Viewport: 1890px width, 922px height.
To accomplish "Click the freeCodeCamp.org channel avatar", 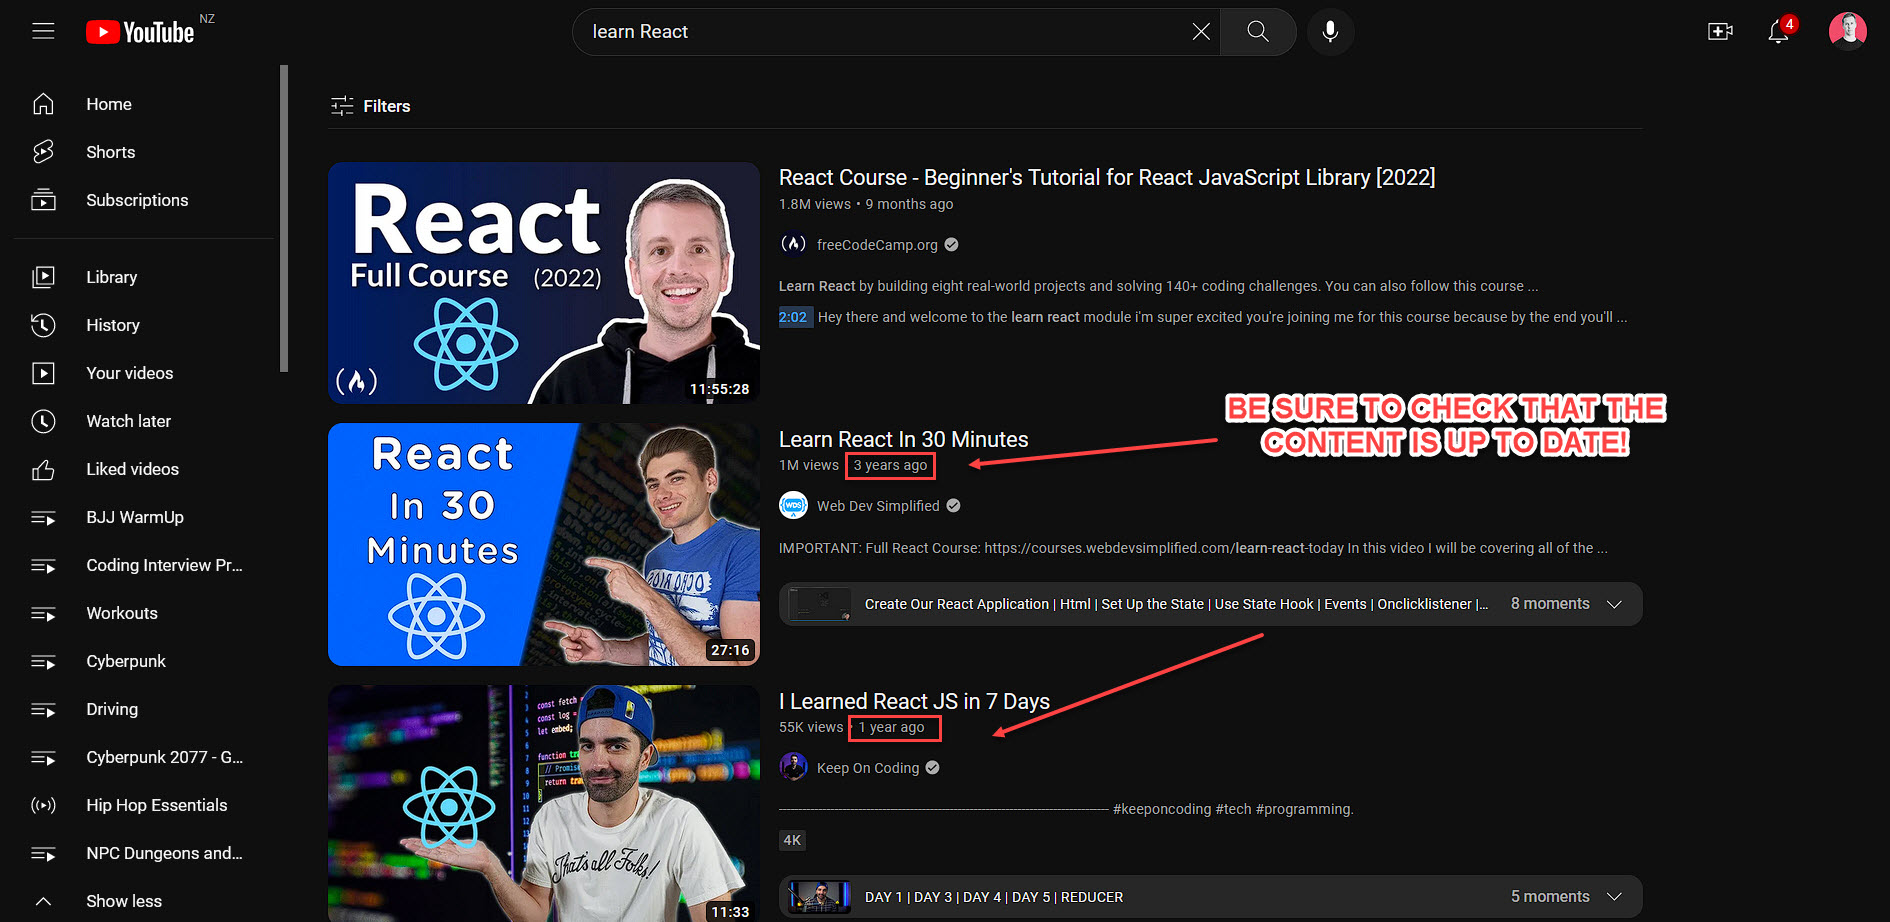I will coord(793,244).
